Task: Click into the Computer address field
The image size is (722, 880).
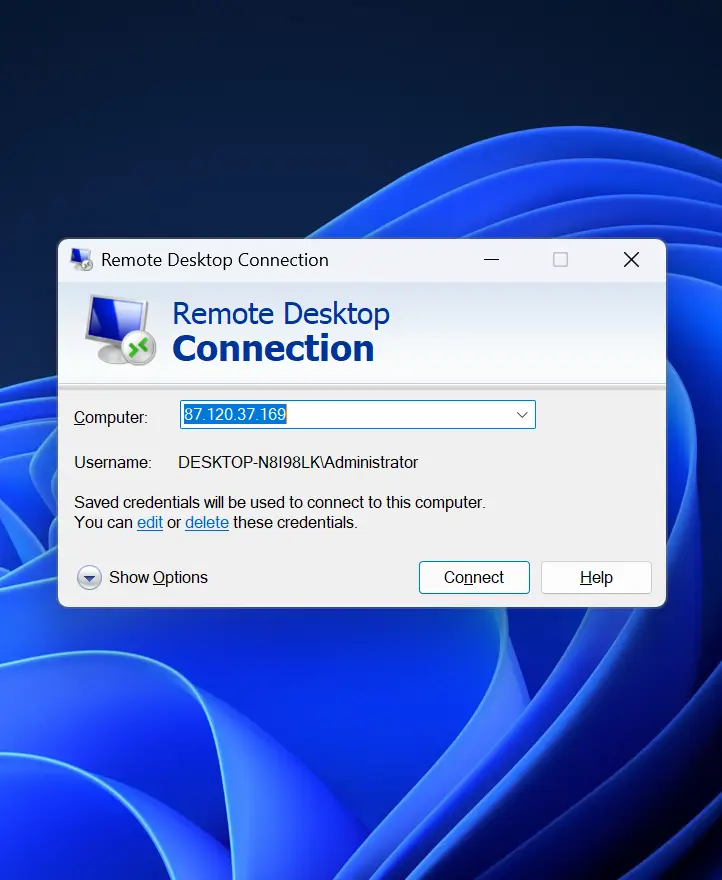Action: point(358,415)
